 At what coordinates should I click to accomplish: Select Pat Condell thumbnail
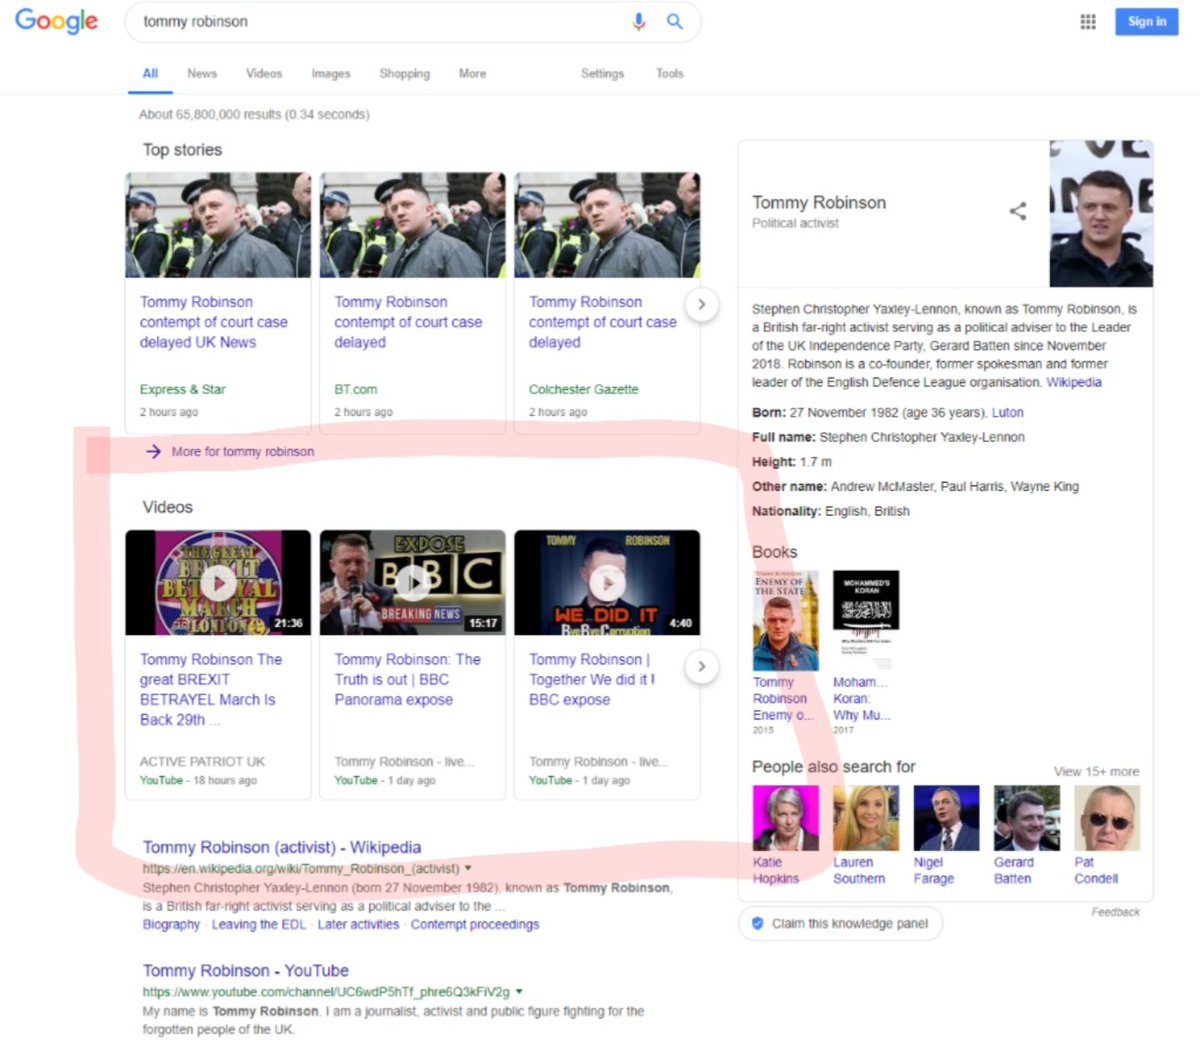1107,818
